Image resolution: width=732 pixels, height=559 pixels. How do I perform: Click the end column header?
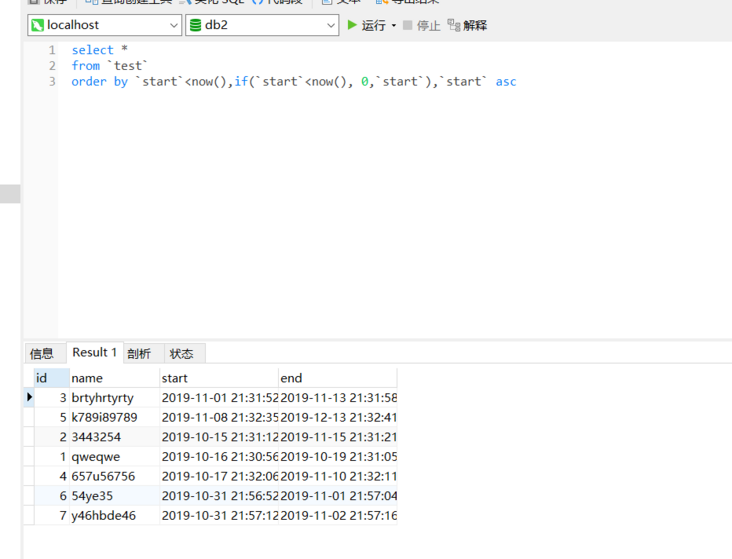(x=338, y=378)
